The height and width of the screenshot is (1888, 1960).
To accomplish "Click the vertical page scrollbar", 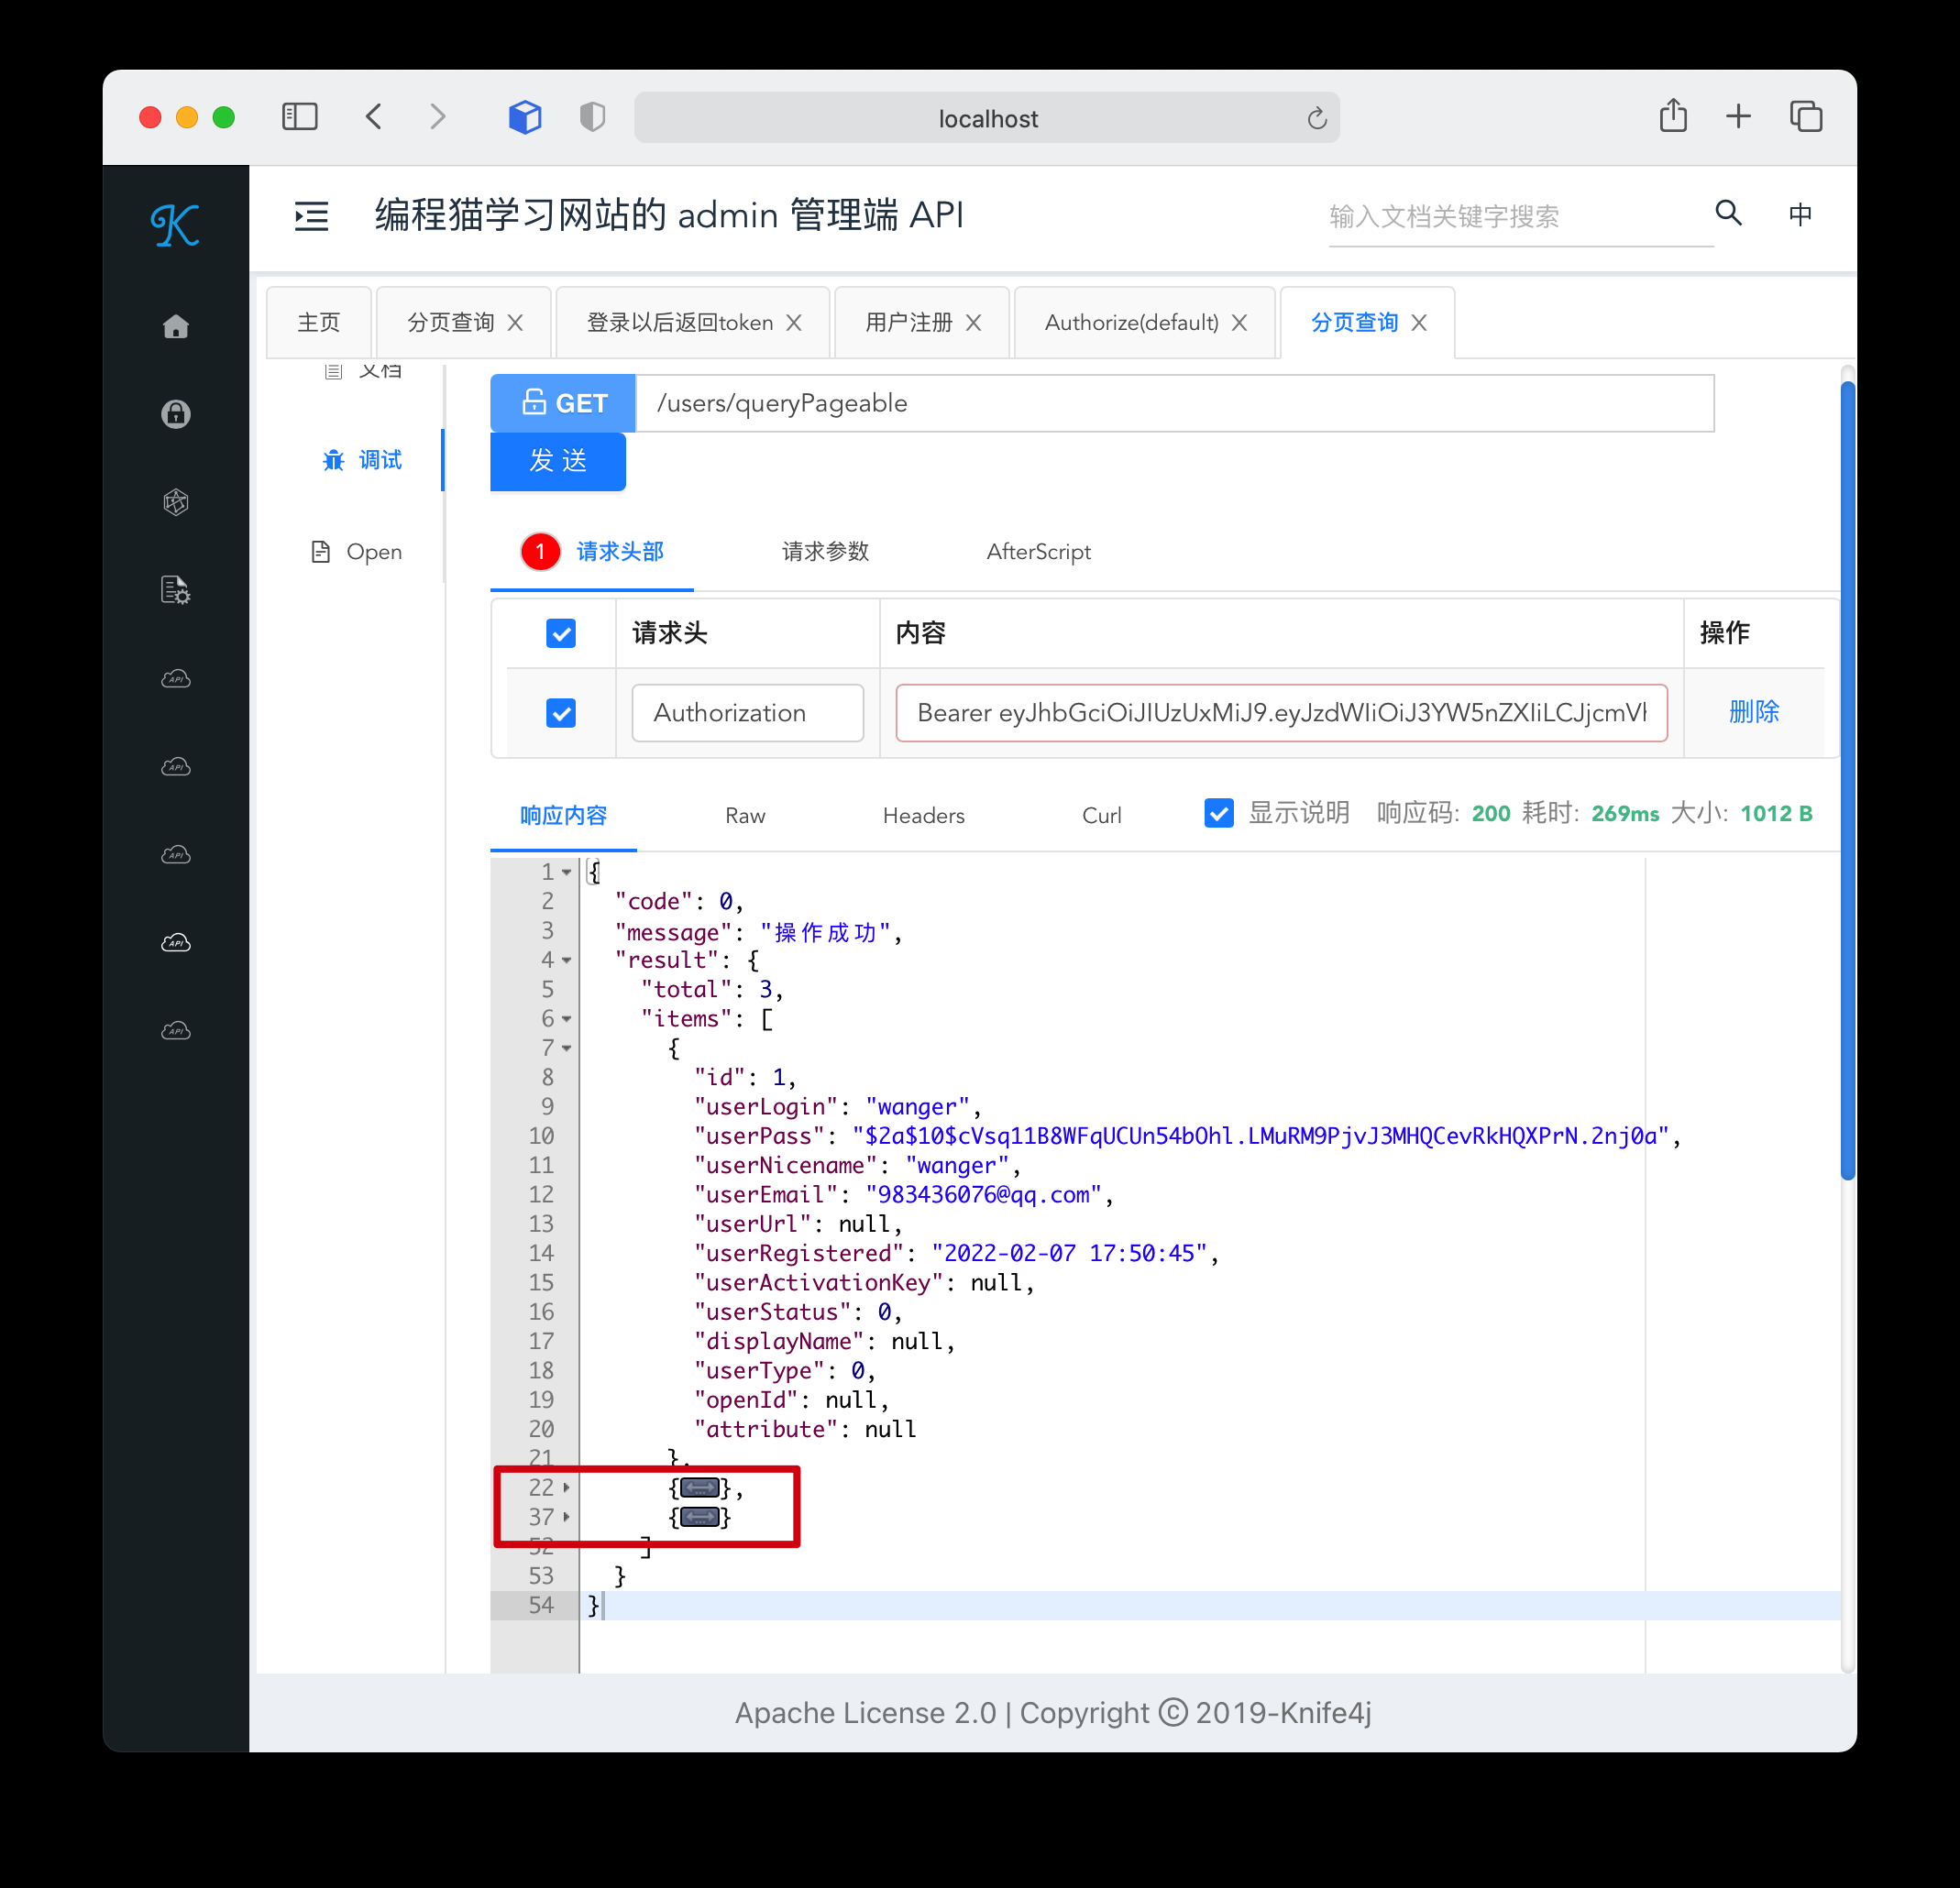I will pyautogui.click(x=1848, y=780).
